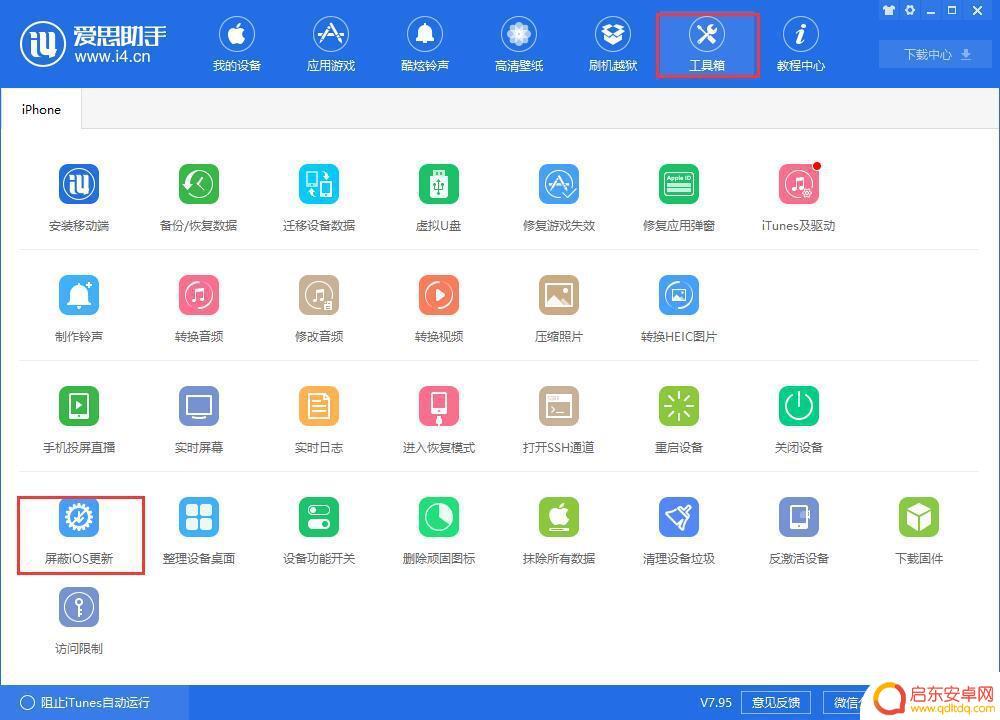Open settings gear in title bar
1000x720 pixels.
pos(910,10)
